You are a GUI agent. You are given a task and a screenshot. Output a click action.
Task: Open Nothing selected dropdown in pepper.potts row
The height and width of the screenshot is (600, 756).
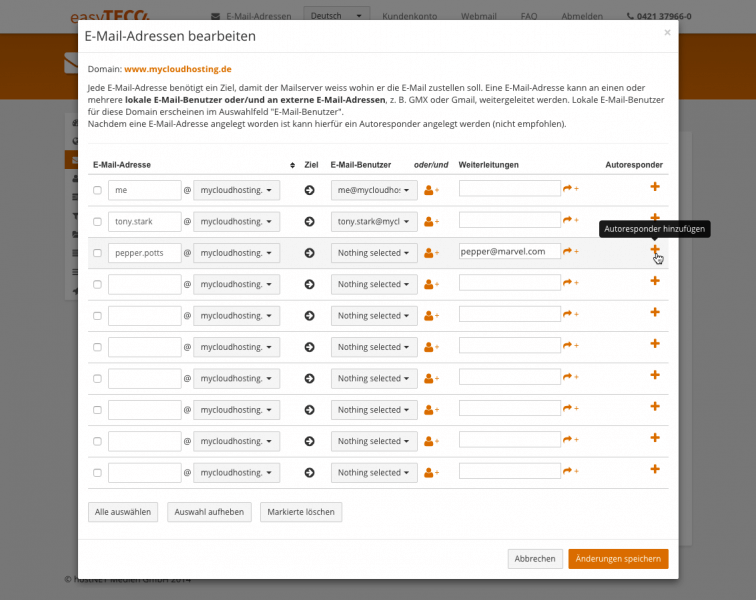(374, 253)
